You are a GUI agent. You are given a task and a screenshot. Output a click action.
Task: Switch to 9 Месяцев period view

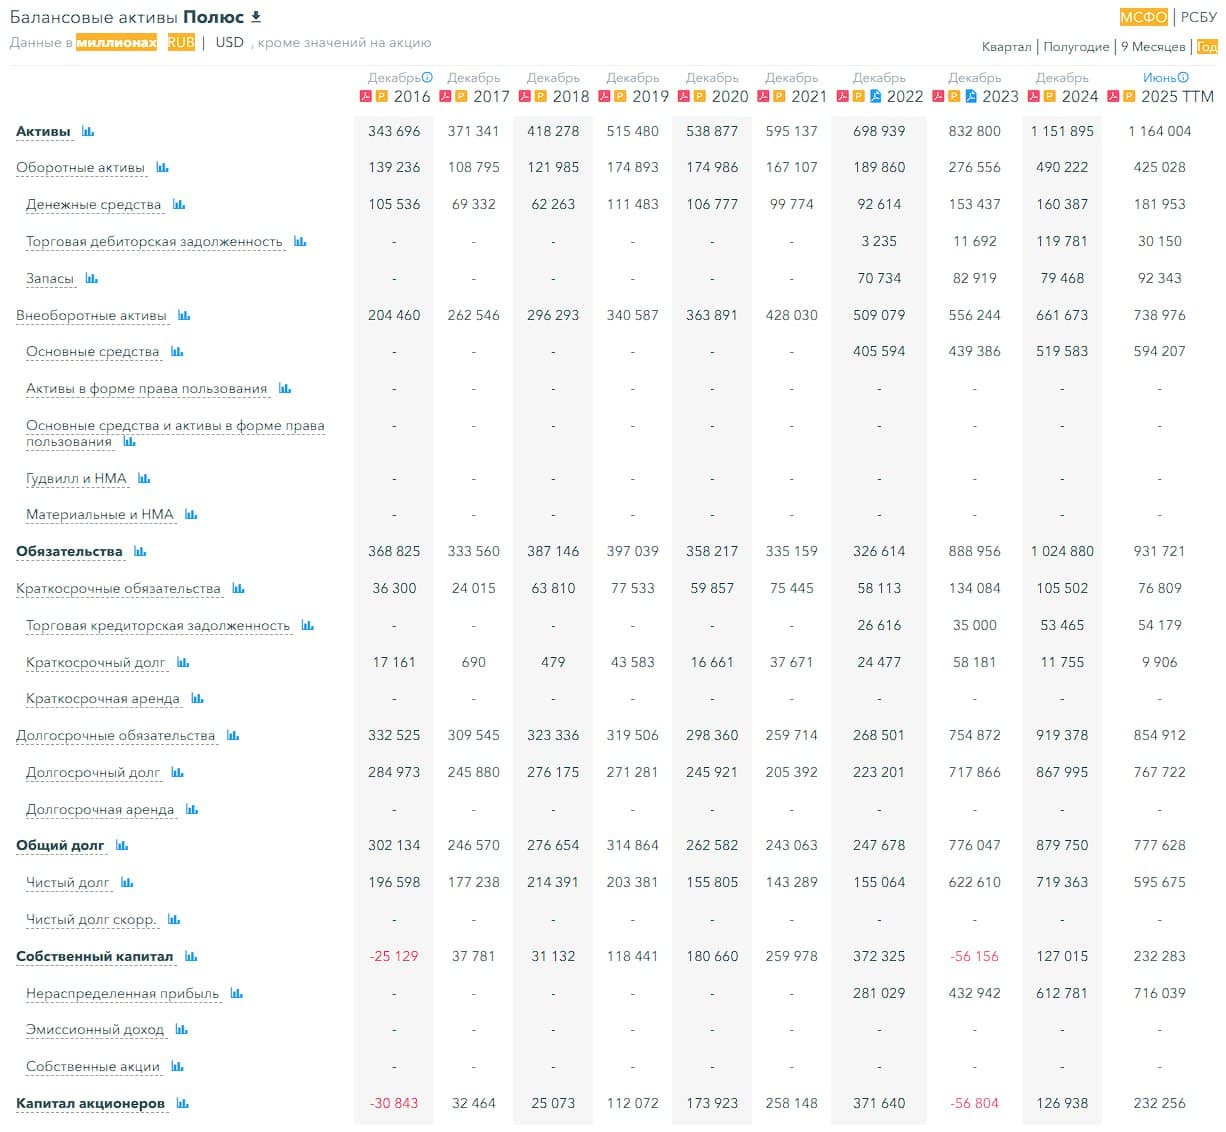[1152, 46]
